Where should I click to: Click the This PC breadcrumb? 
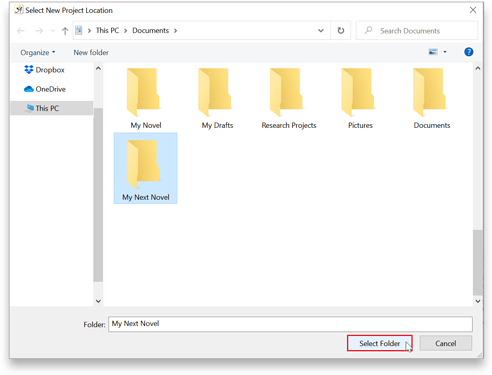pos(107,30)
